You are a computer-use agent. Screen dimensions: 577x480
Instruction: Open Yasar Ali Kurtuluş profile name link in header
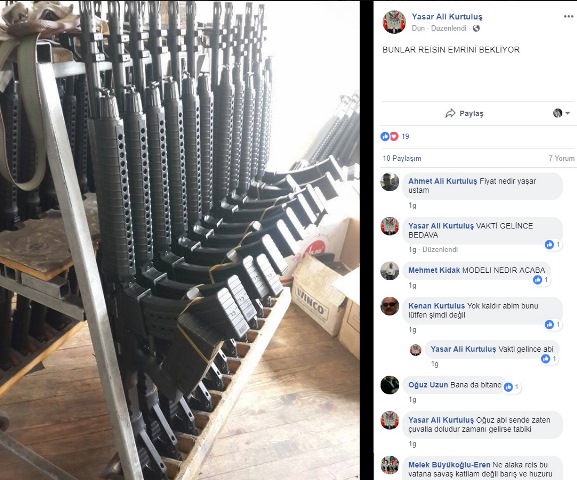click(x=447, y=17)
